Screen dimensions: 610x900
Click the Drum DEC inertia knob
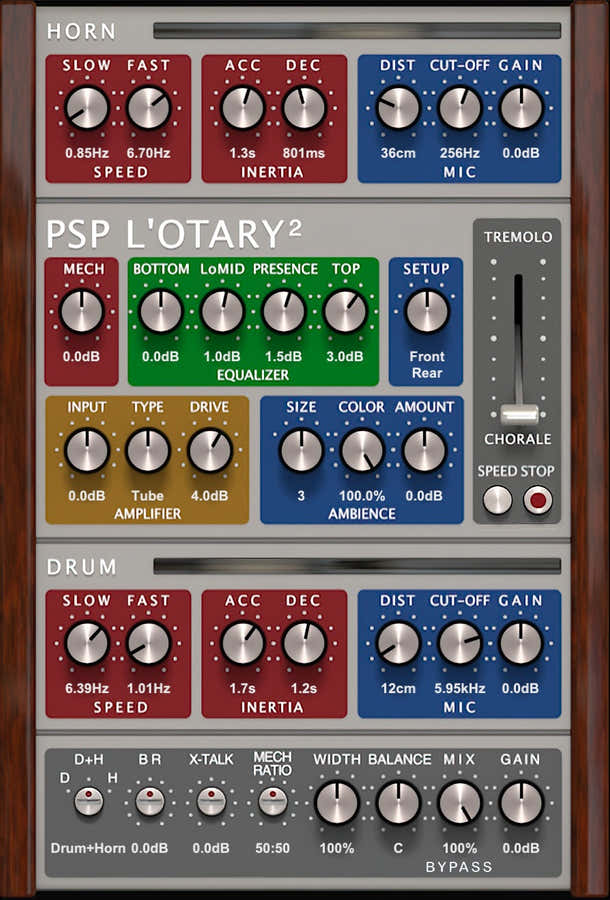coord(304,643)
